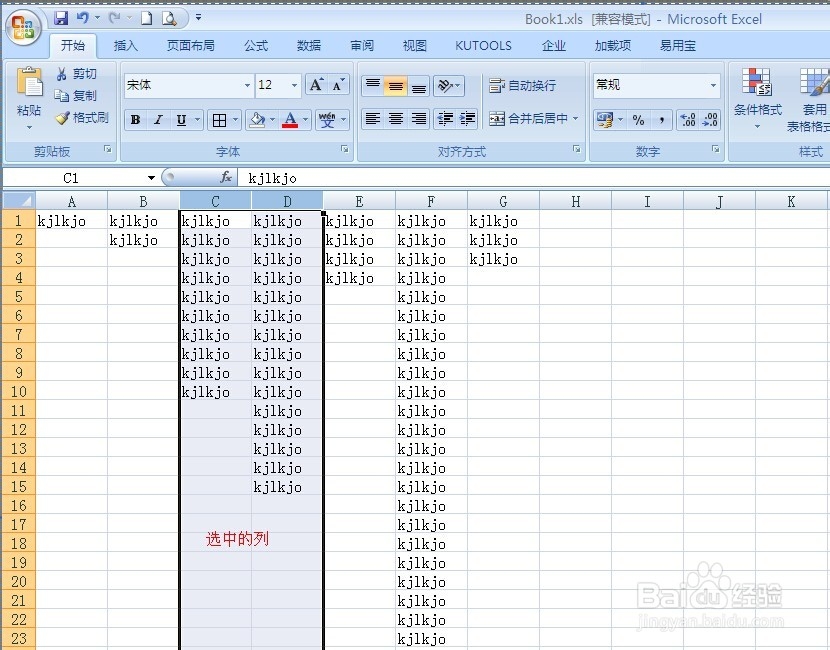Switch to the KUTOOLS ribbon tab

click(483, 45)
